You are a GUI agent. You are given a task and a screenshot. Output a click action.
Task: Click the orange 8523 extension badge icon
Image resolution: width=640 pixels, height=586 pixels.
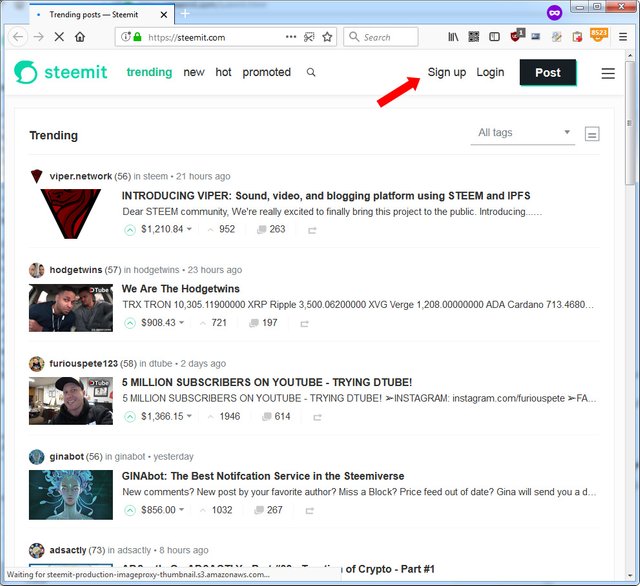pyautogui.click(x=599, y=35)
